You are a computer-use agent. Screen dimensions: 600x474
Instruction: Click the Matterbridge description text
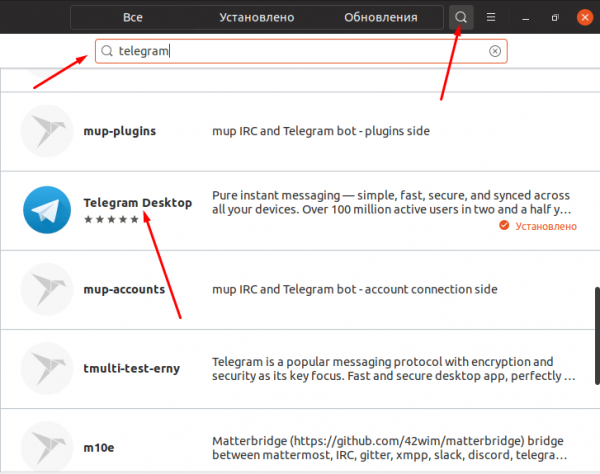390,448
